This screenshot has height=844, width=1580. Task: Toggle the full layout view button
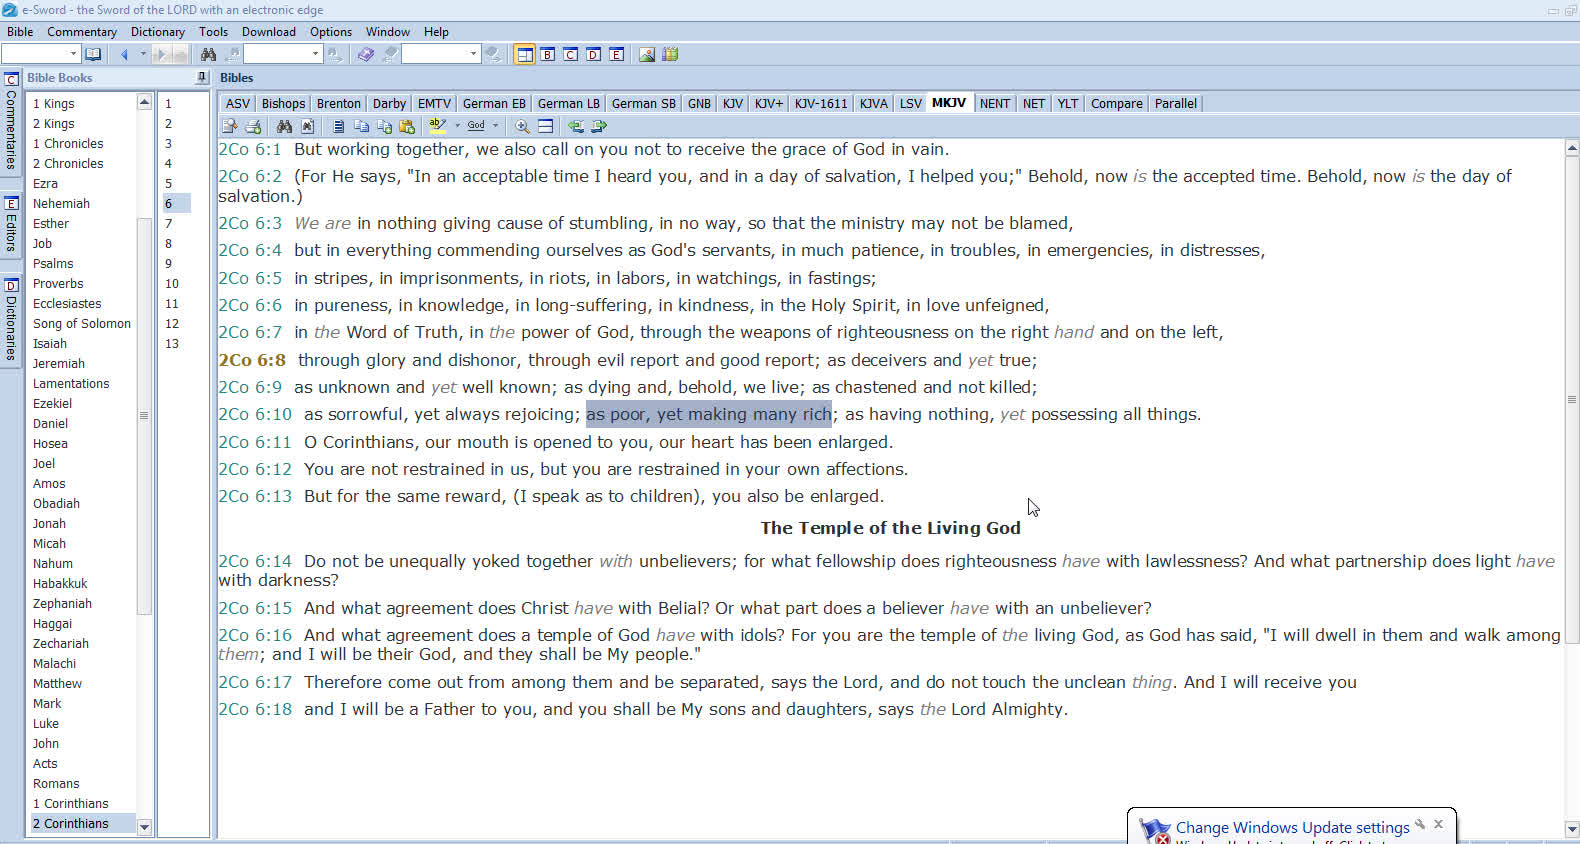coord(525,54)
